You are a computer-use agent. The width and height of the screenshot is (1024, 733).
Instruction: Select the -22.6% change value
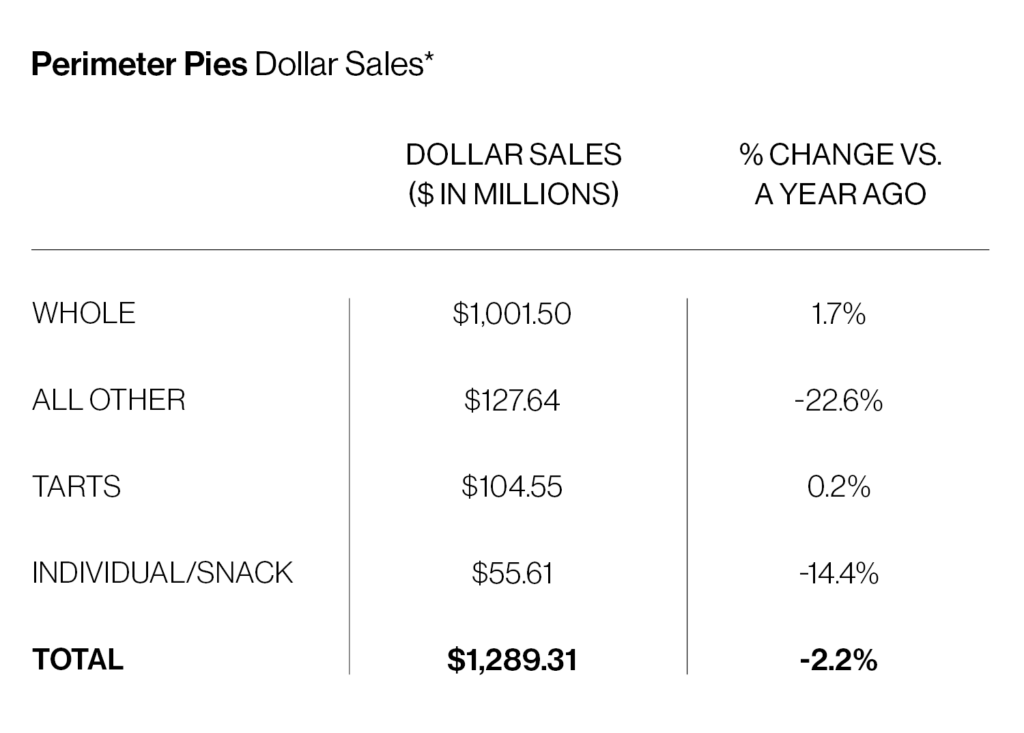pyautogui.click(x=840, y=401)
